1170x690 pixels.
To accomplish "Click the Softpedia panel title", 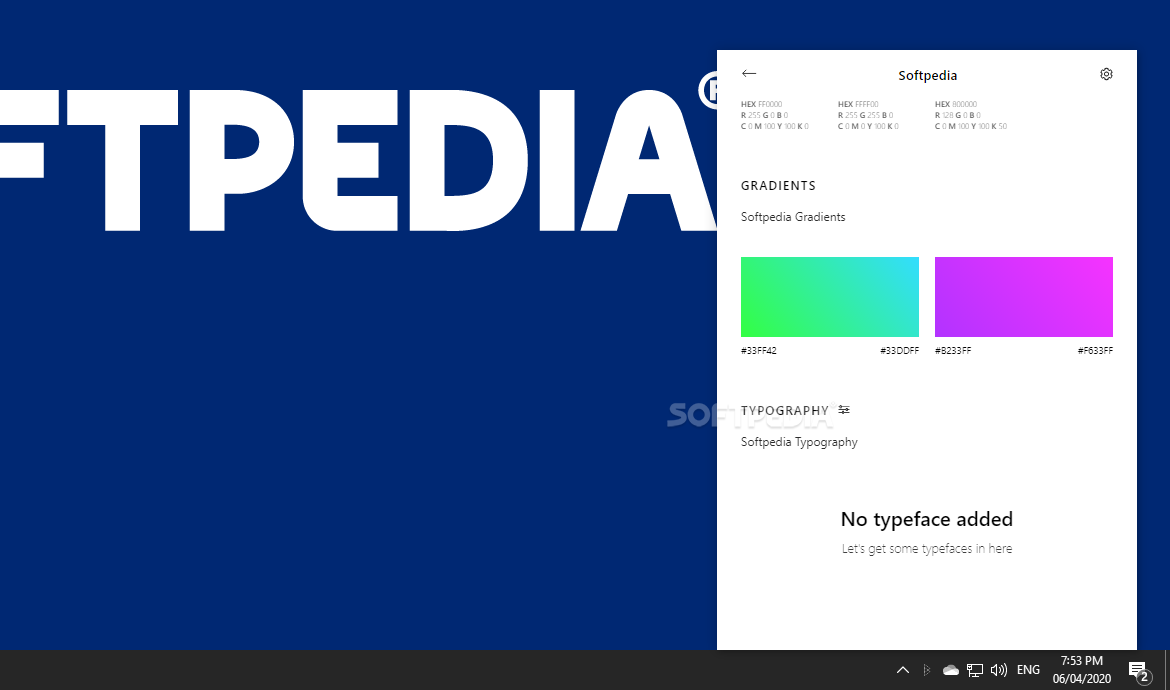I will tap(927, 75).
